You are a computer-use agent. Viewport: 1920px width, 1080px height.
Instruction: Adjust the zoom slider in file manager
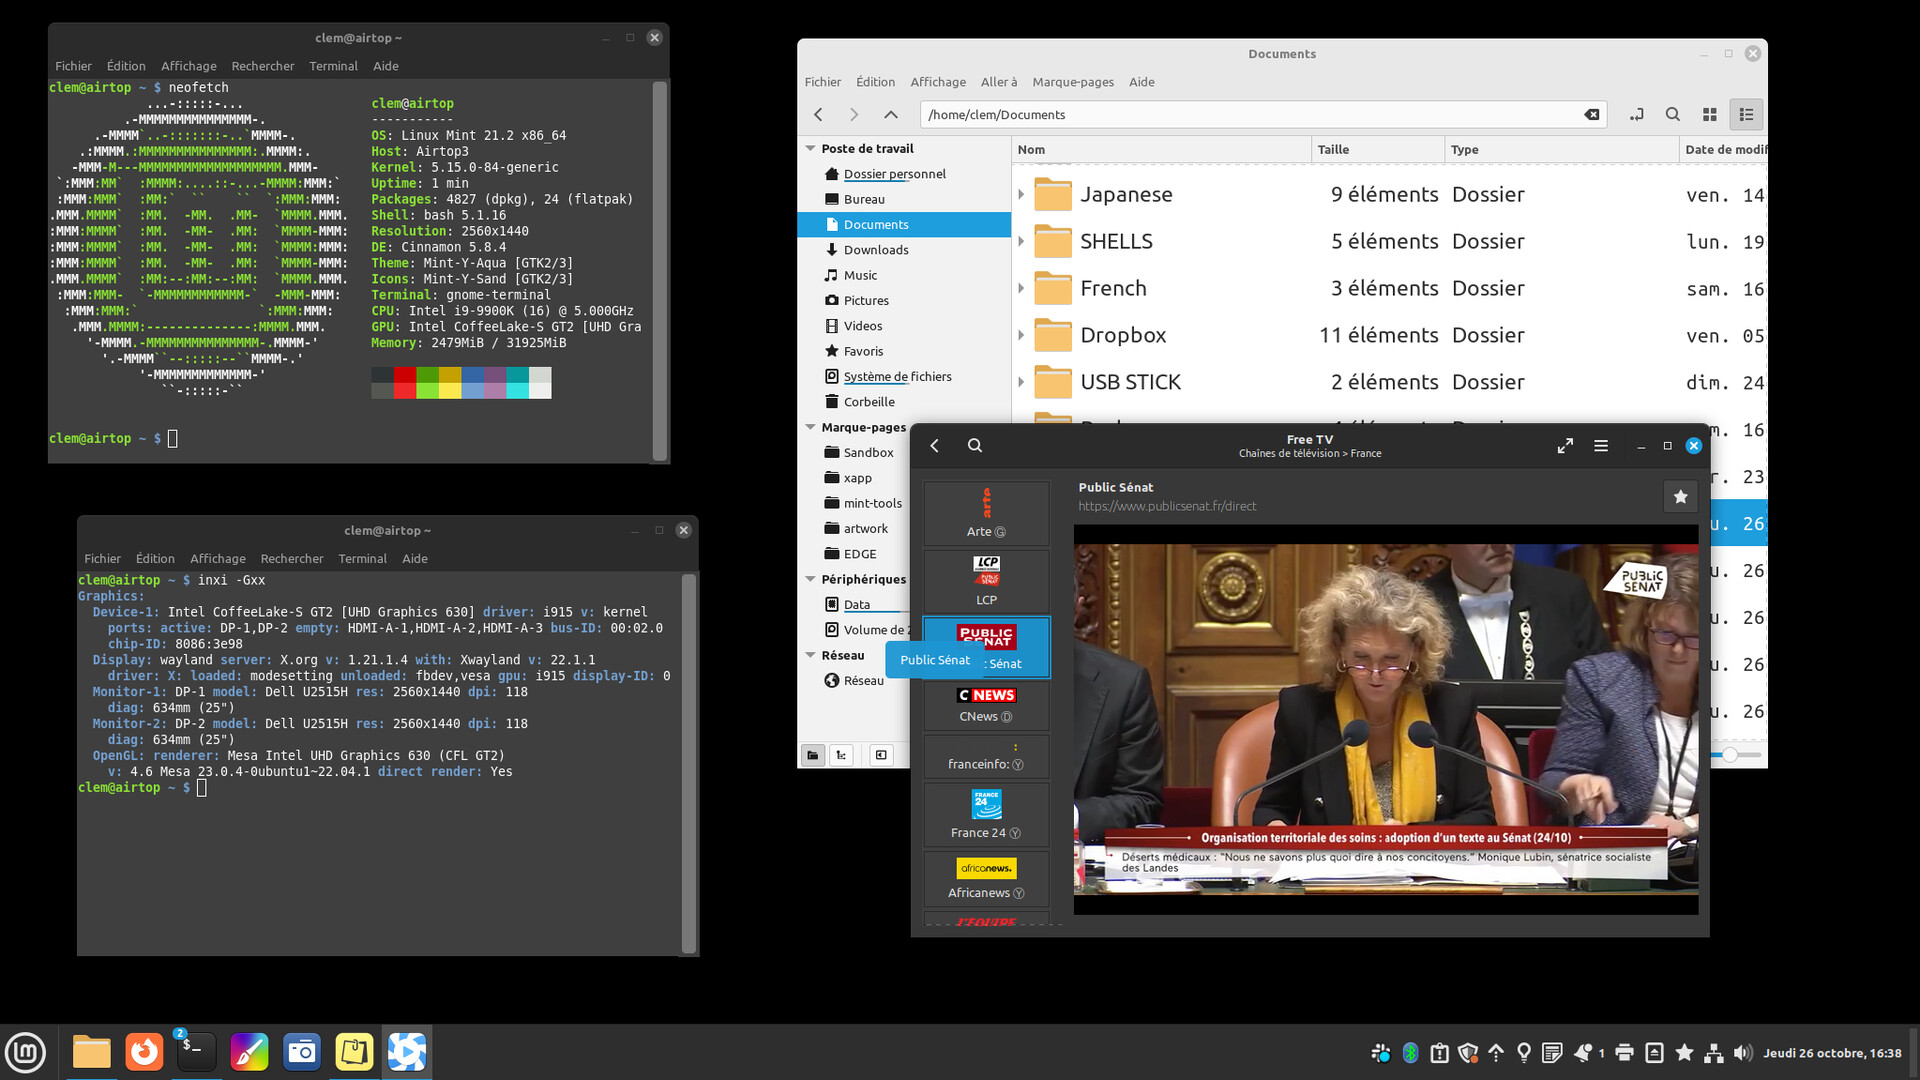pyautogui.click(x=1731, y=755)
